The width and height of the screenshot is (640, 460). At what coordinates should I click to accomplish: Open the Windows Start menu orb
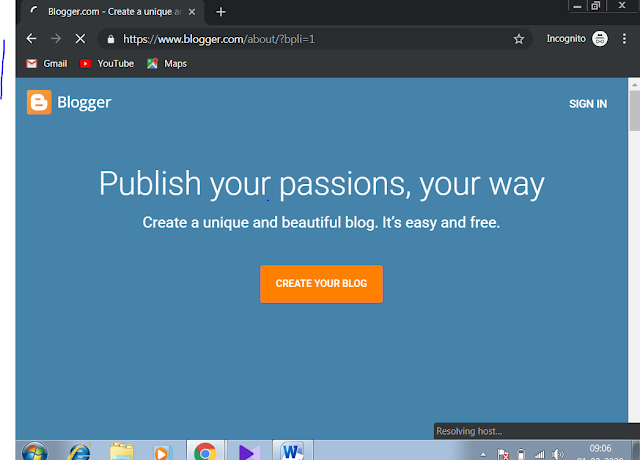pos(35,451)
